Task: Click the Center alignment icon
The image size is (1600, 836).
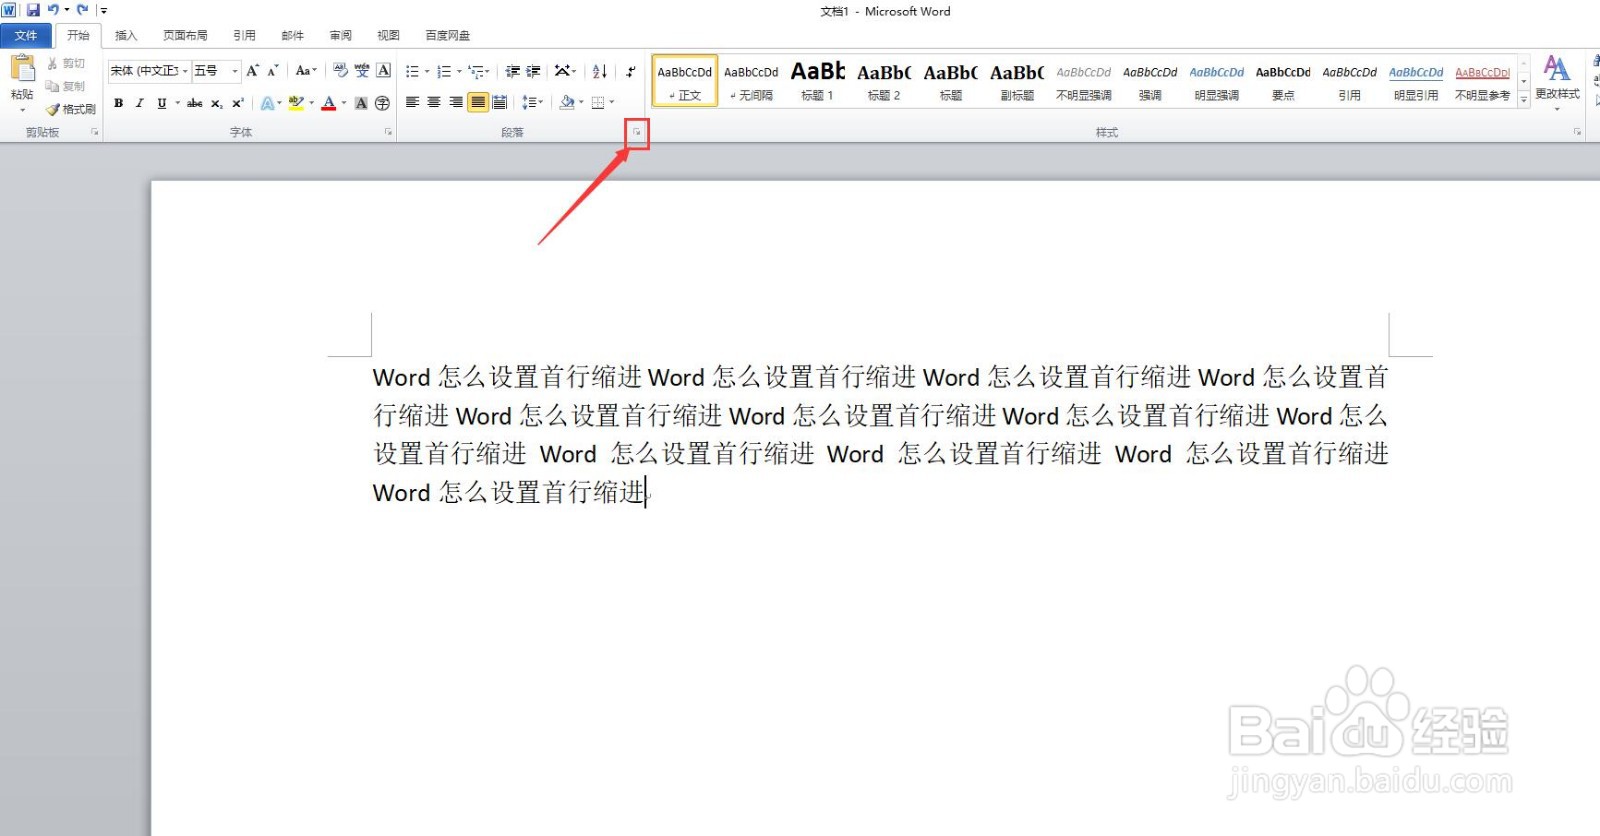Action: point(434,102)
